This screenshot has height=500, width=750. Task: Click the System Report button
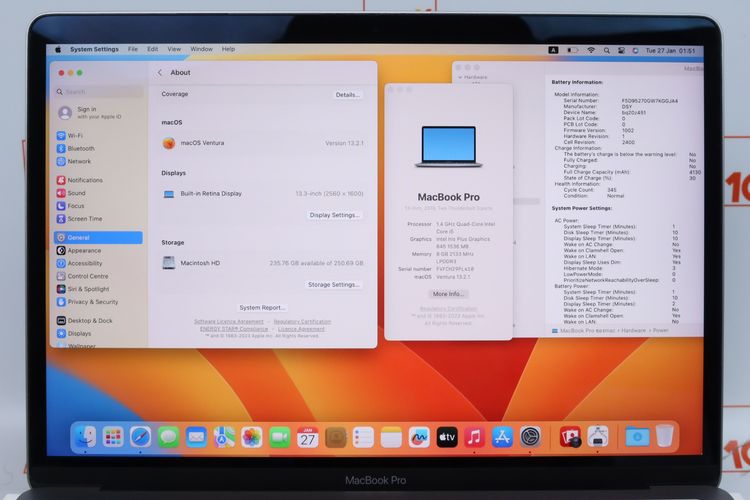pos(262,308)
